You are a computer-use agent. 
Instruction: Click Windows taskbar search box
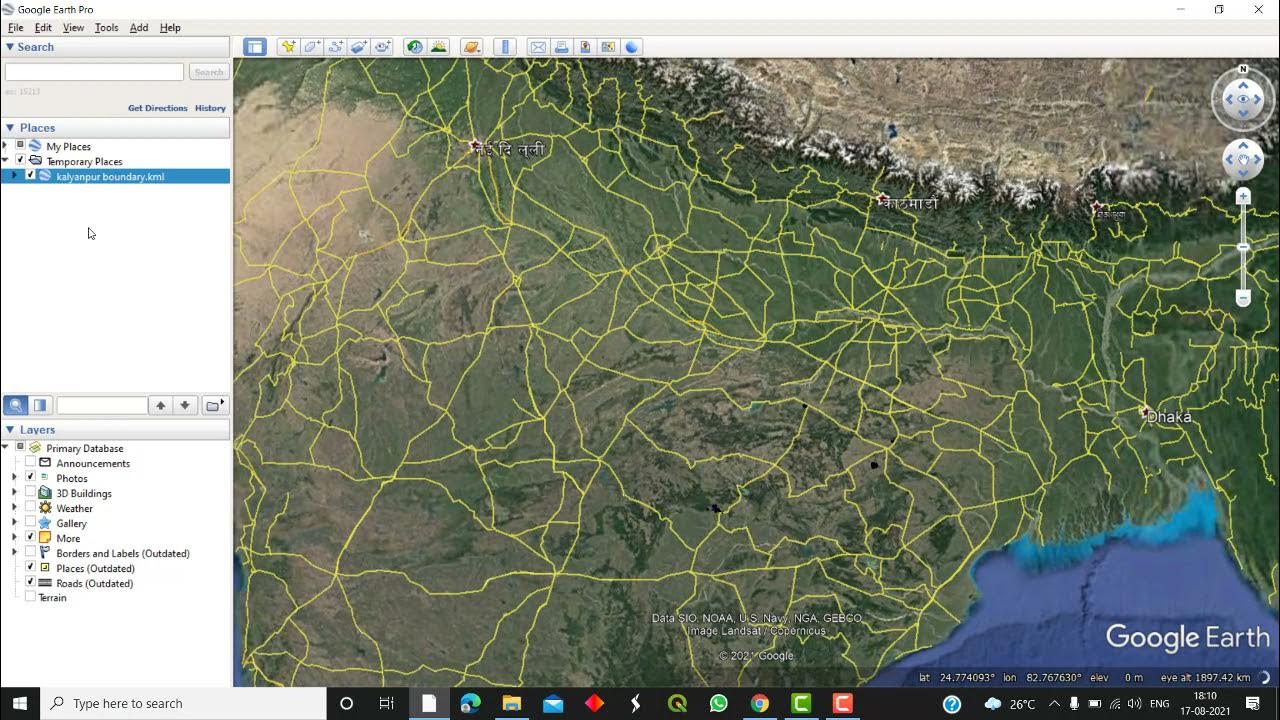point(183,703)
